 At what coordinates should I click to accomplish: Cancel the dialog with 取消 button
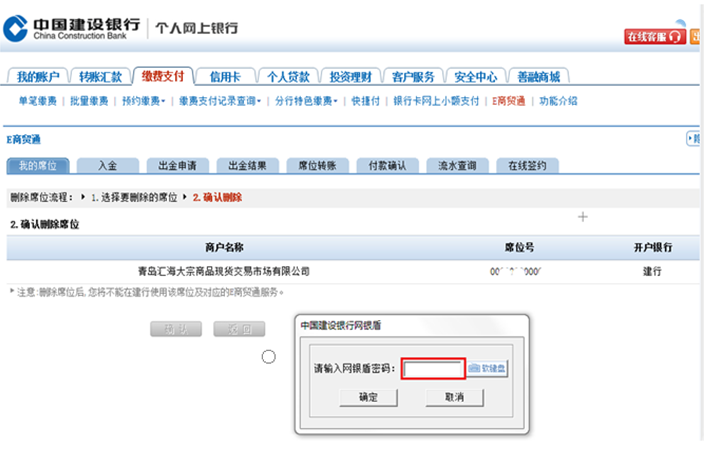454,397
